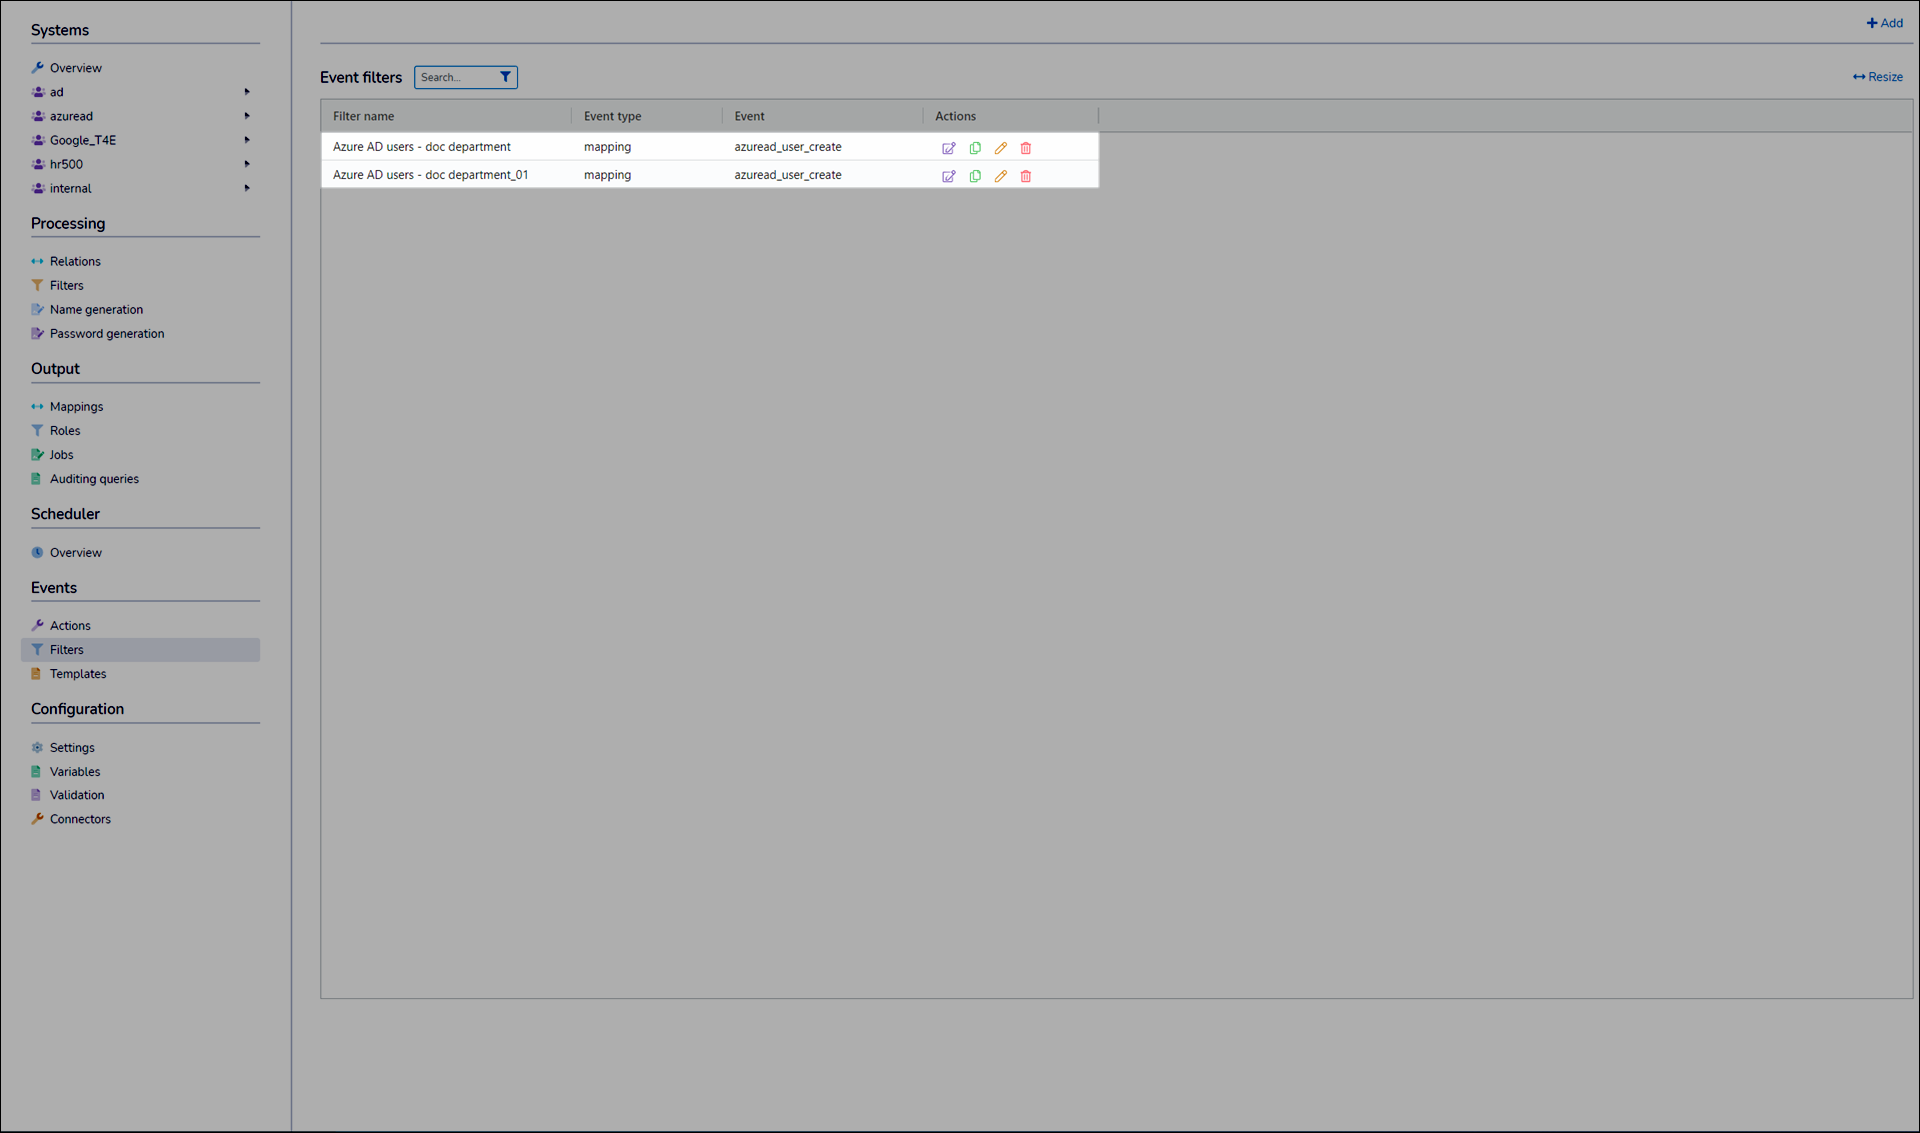Open Templates under Events
Viewport: 1920px width, 1133px height.
click(78, 674)
